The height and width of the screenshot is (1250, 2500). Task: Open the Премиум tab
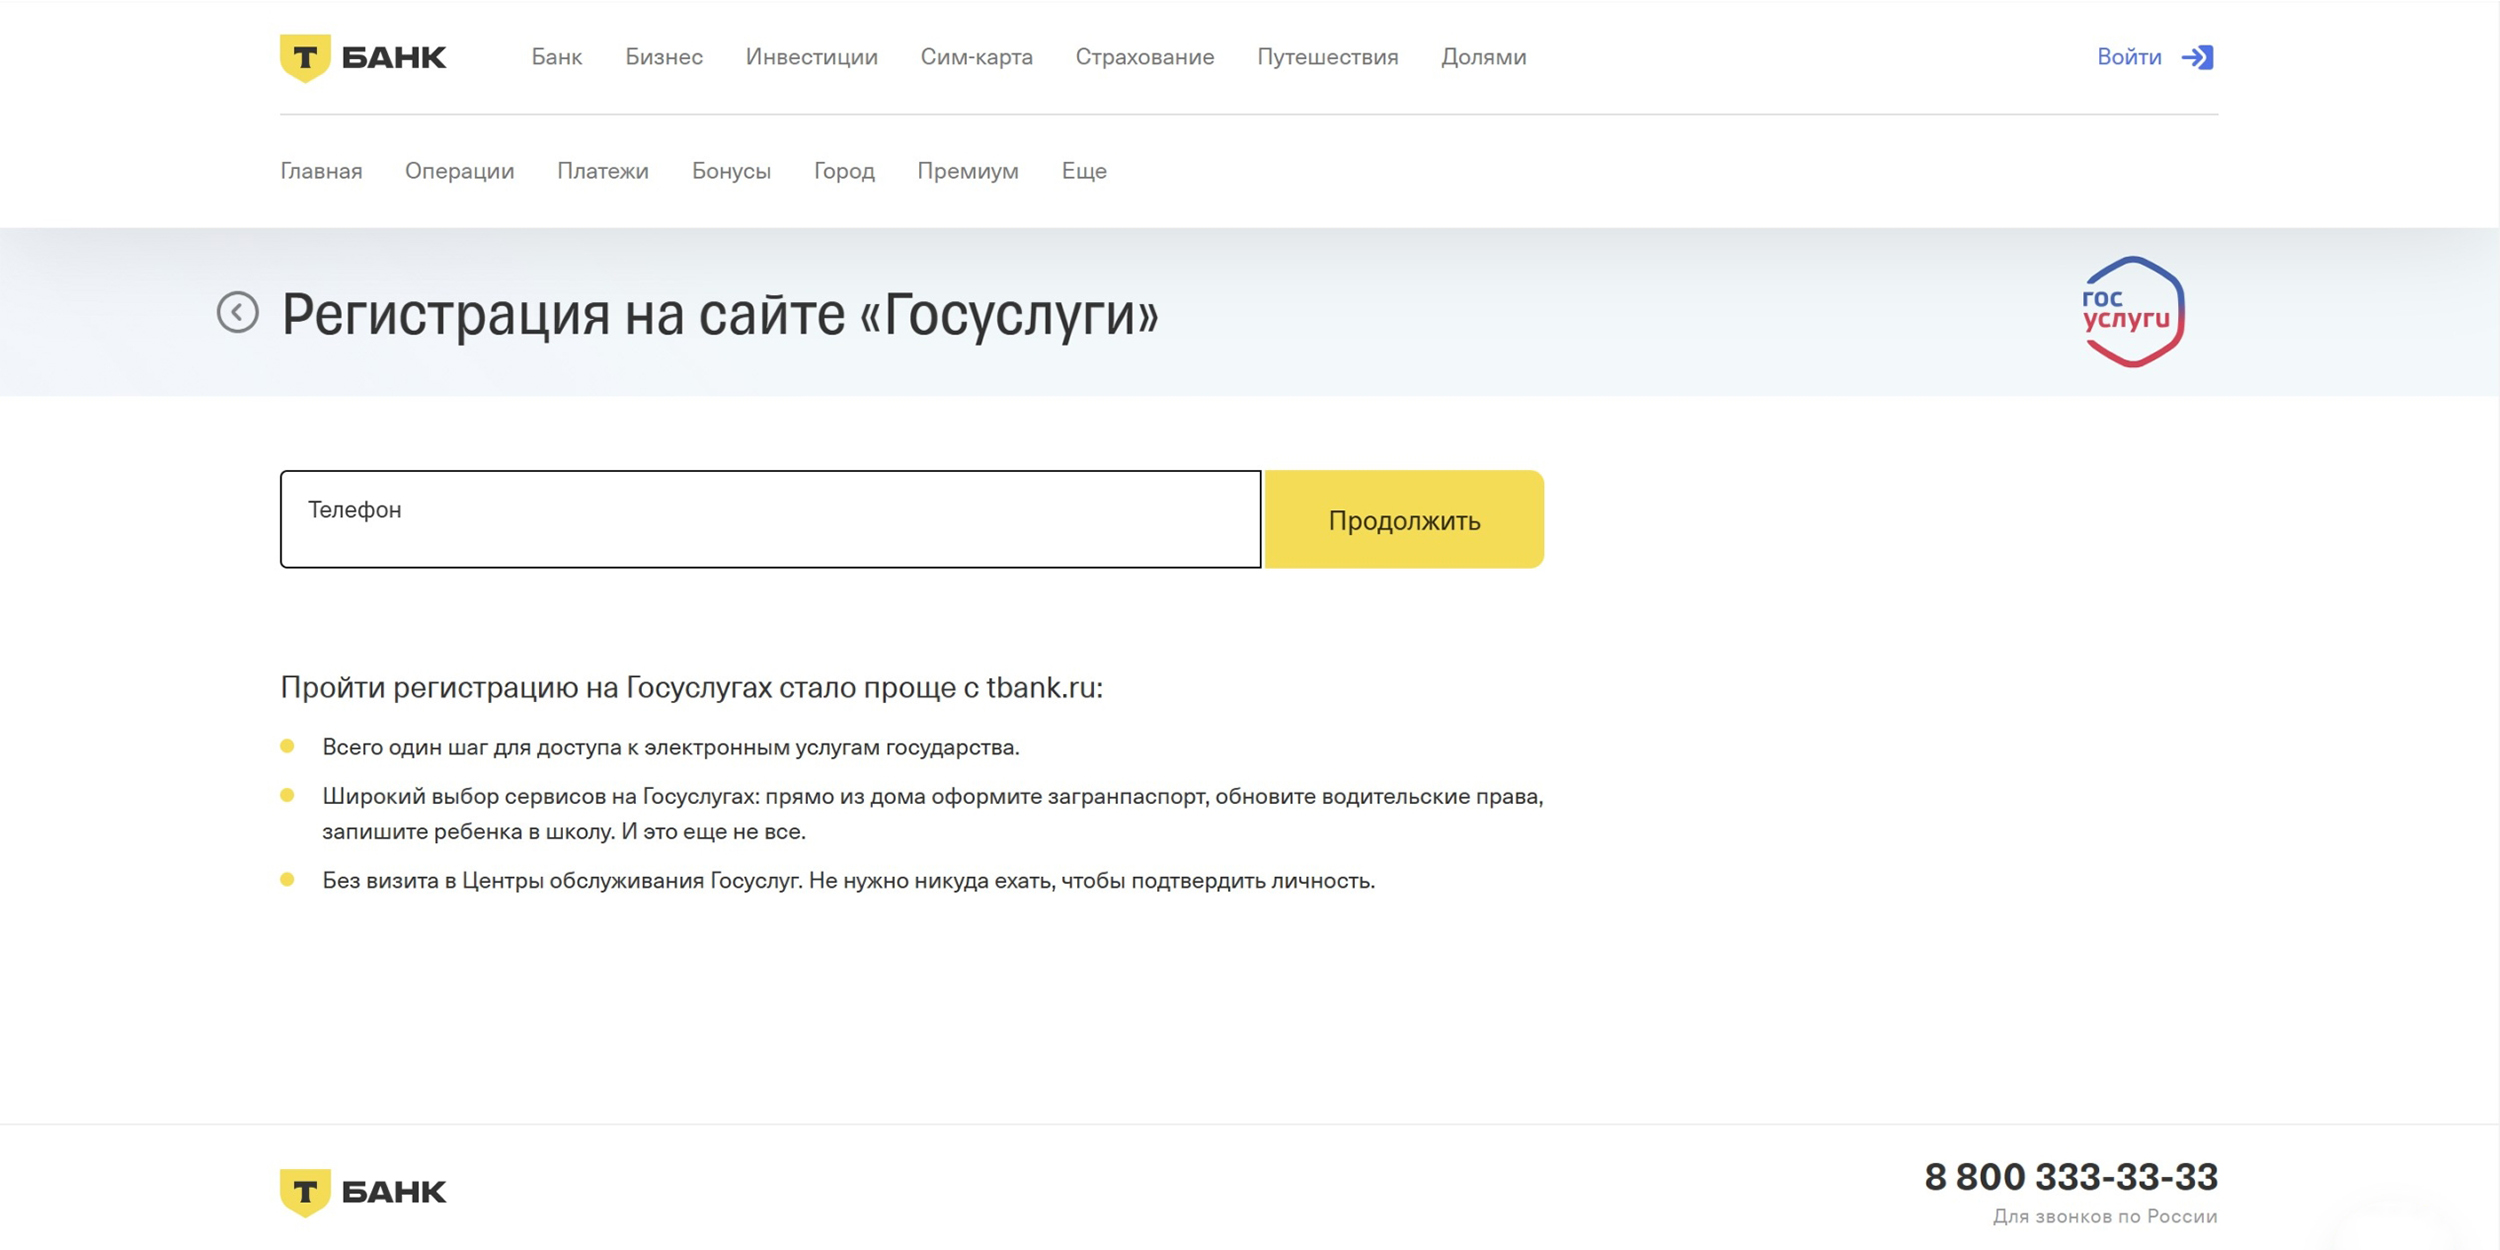pos(968,171)
